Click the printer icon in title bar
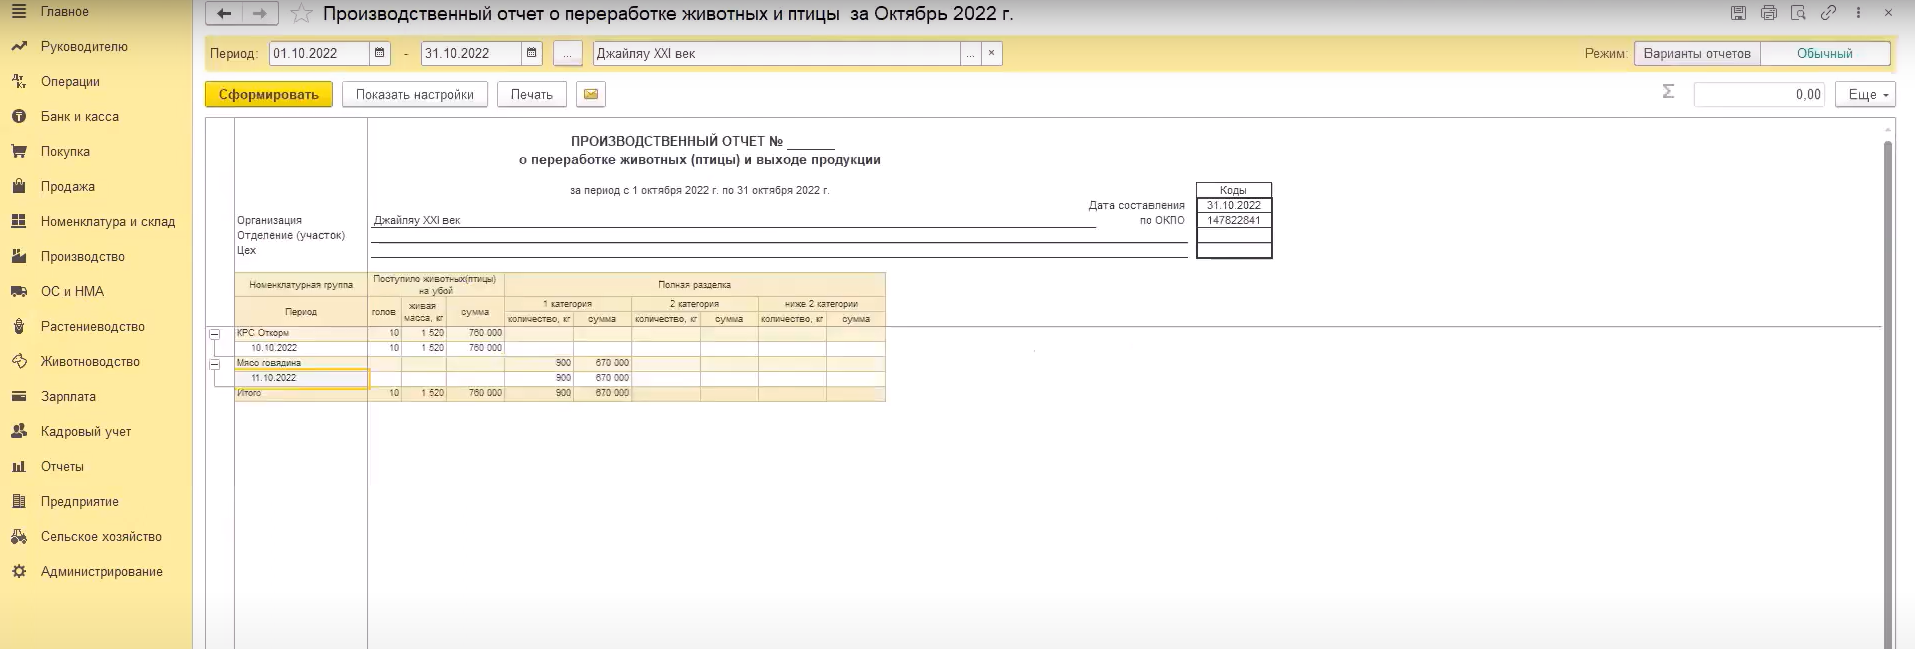1915x649 pixels. coord(1768,13)
